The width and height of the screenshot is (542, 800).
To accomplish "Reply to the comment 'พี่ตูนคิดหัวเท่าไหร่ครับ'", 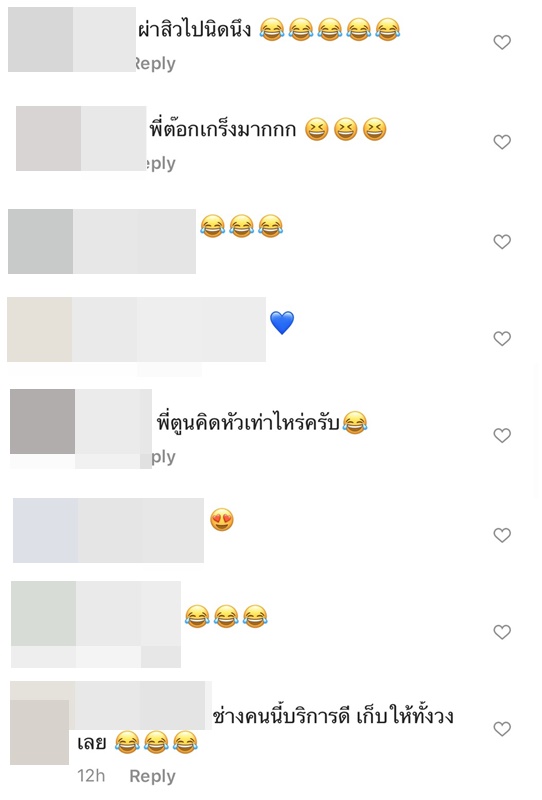I will (x=163, y=457).
